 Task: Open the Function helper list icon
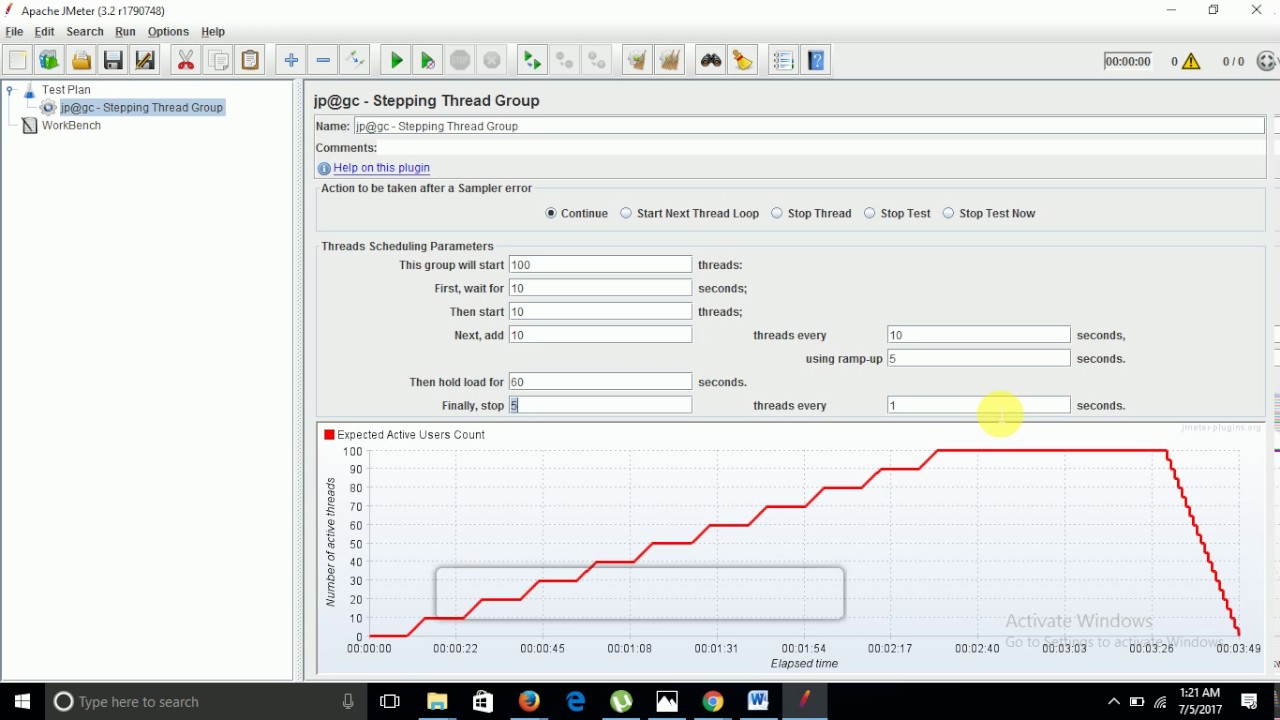[x=783, y=61]
